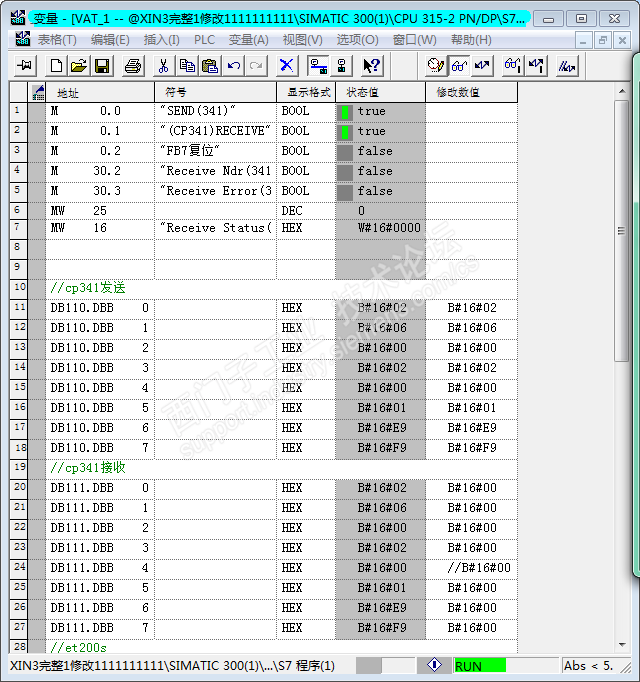The height and width of the screenshot is (682, 640).
Task: Click modify value B#16#F9 for DB110.DBB 7
Action: pyautogui.click(x=472, y=448)
